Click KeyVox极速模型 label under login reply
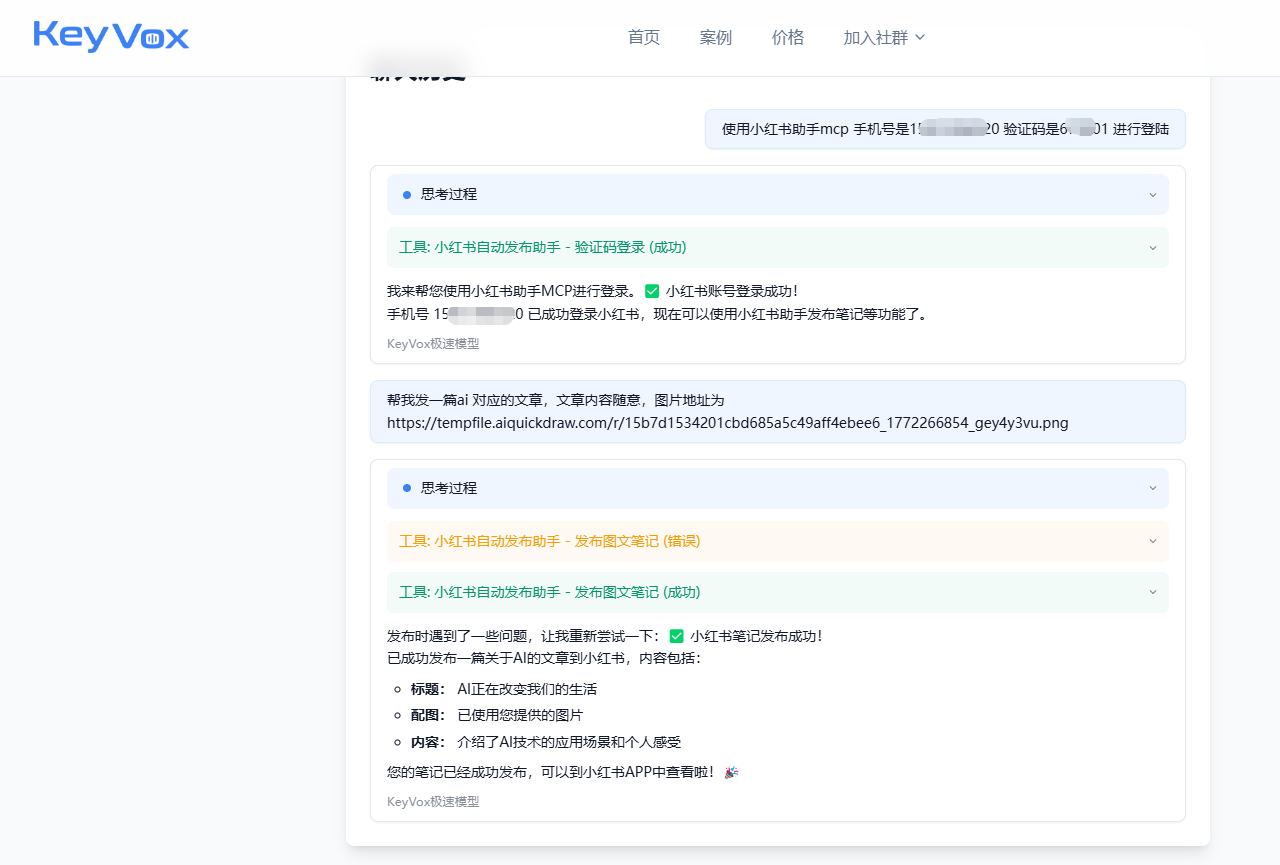This screenshot has height=865, width=1280. [x=433, y=344]
